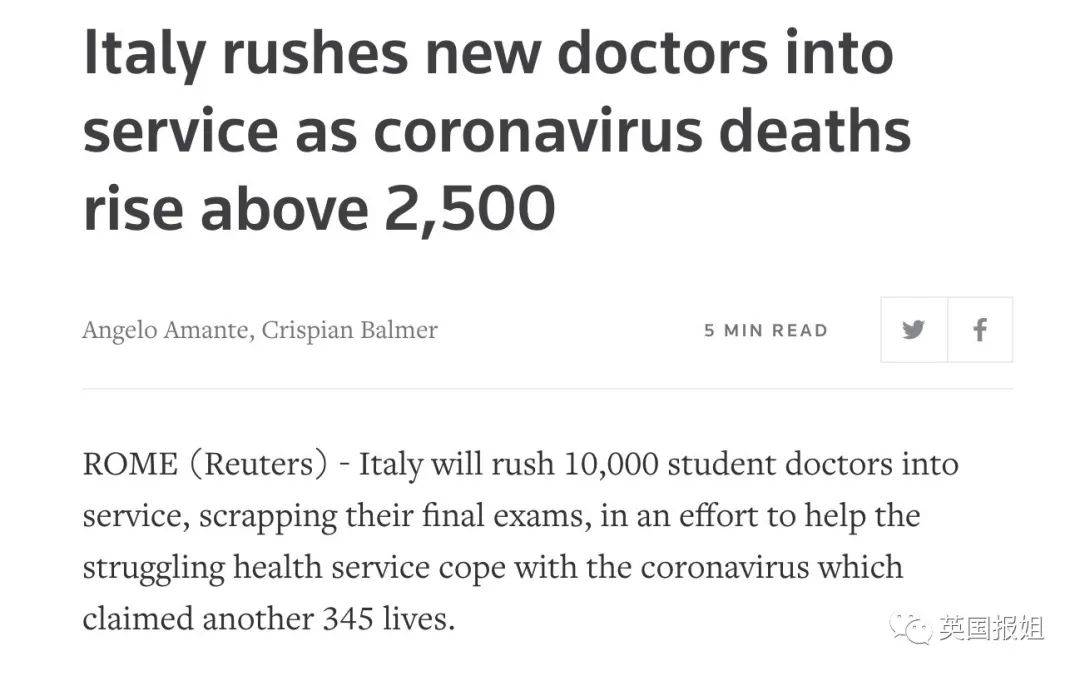Click the word "Italy" starting the headline

[x=143, y=54]
